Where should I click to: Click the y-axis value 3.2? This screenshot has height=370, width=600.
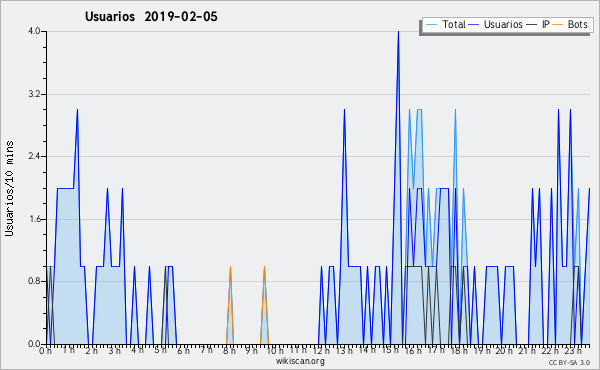(34, 94)
